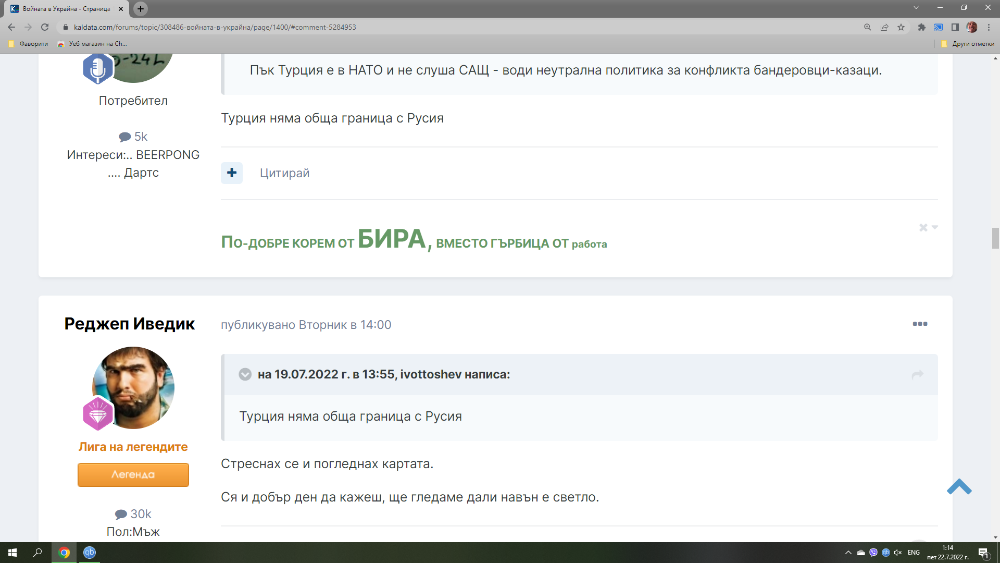Open the post three-dot options menu
Viewport: 1000px width, 563px height.
920,324
